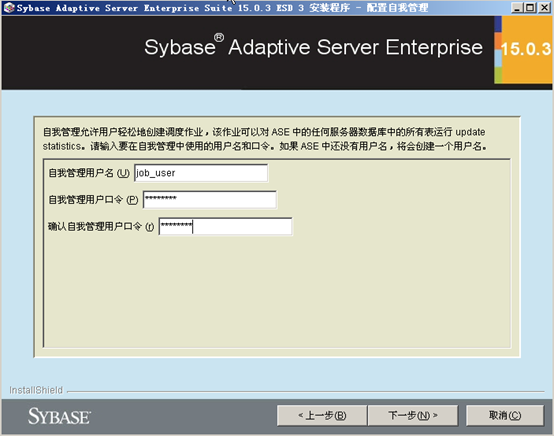This screenshot has width=554, height=436.
Task: Click the colored stripe beside version badge
Action: click(x=498, y=49)
